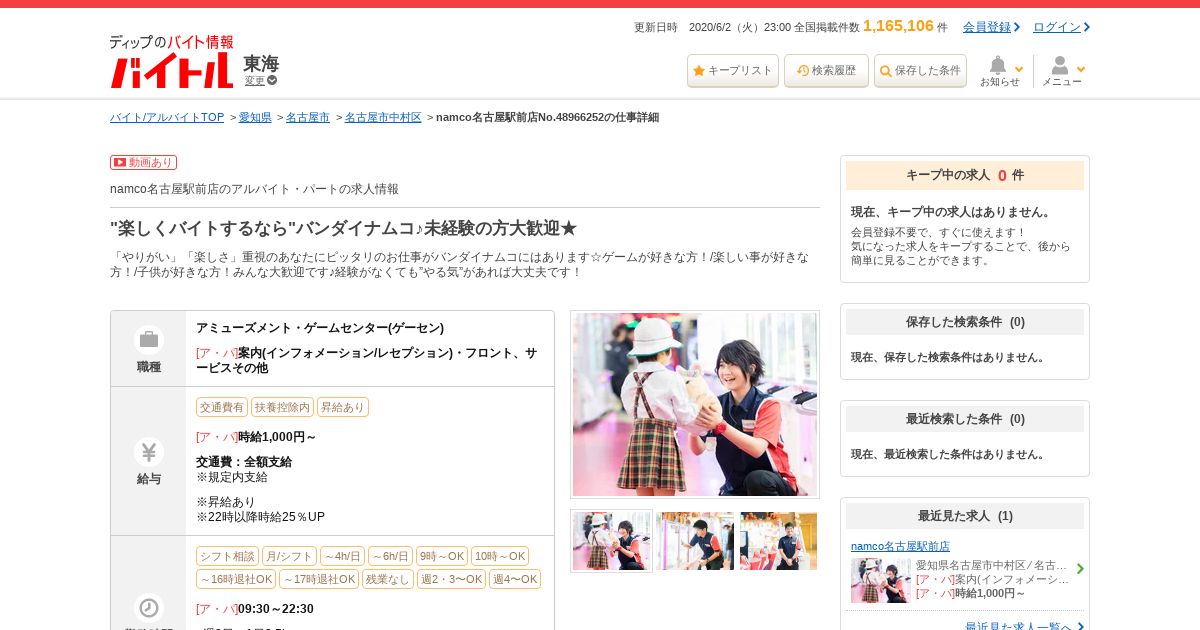Click the 9時～OK tag

click(x=442, y=556)
